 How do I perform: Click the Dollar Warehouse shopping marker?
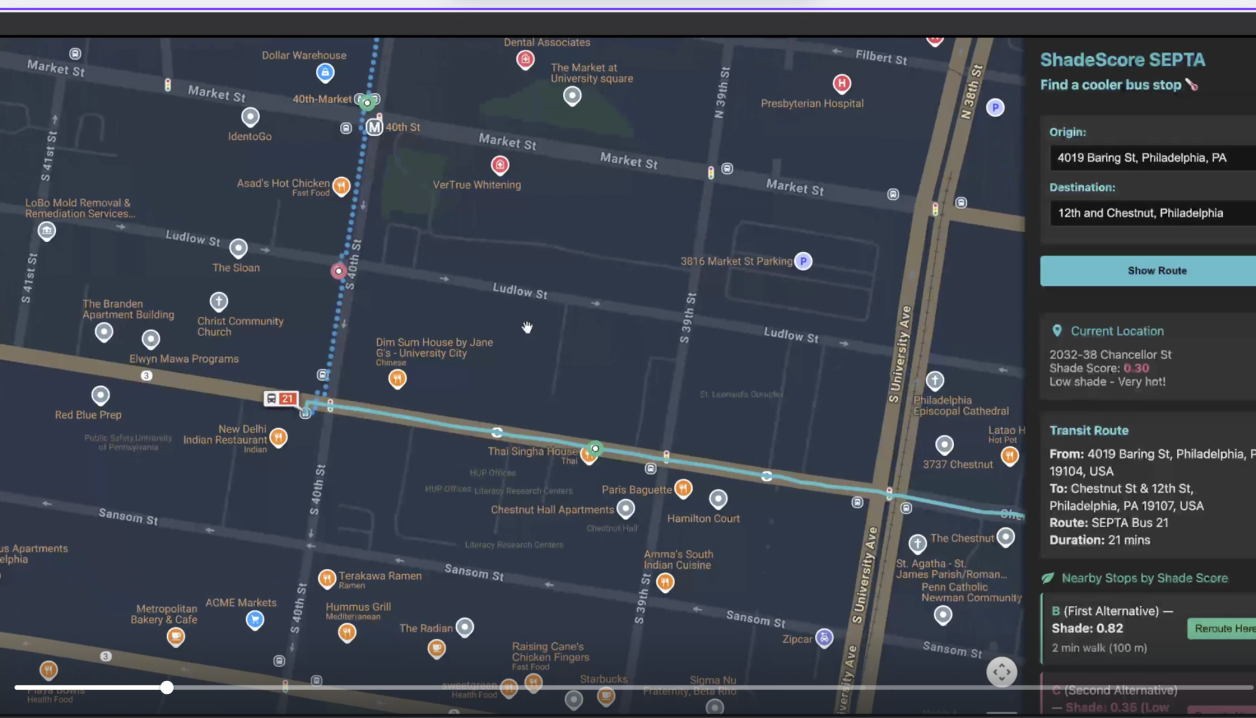click(x=325, y=73)
